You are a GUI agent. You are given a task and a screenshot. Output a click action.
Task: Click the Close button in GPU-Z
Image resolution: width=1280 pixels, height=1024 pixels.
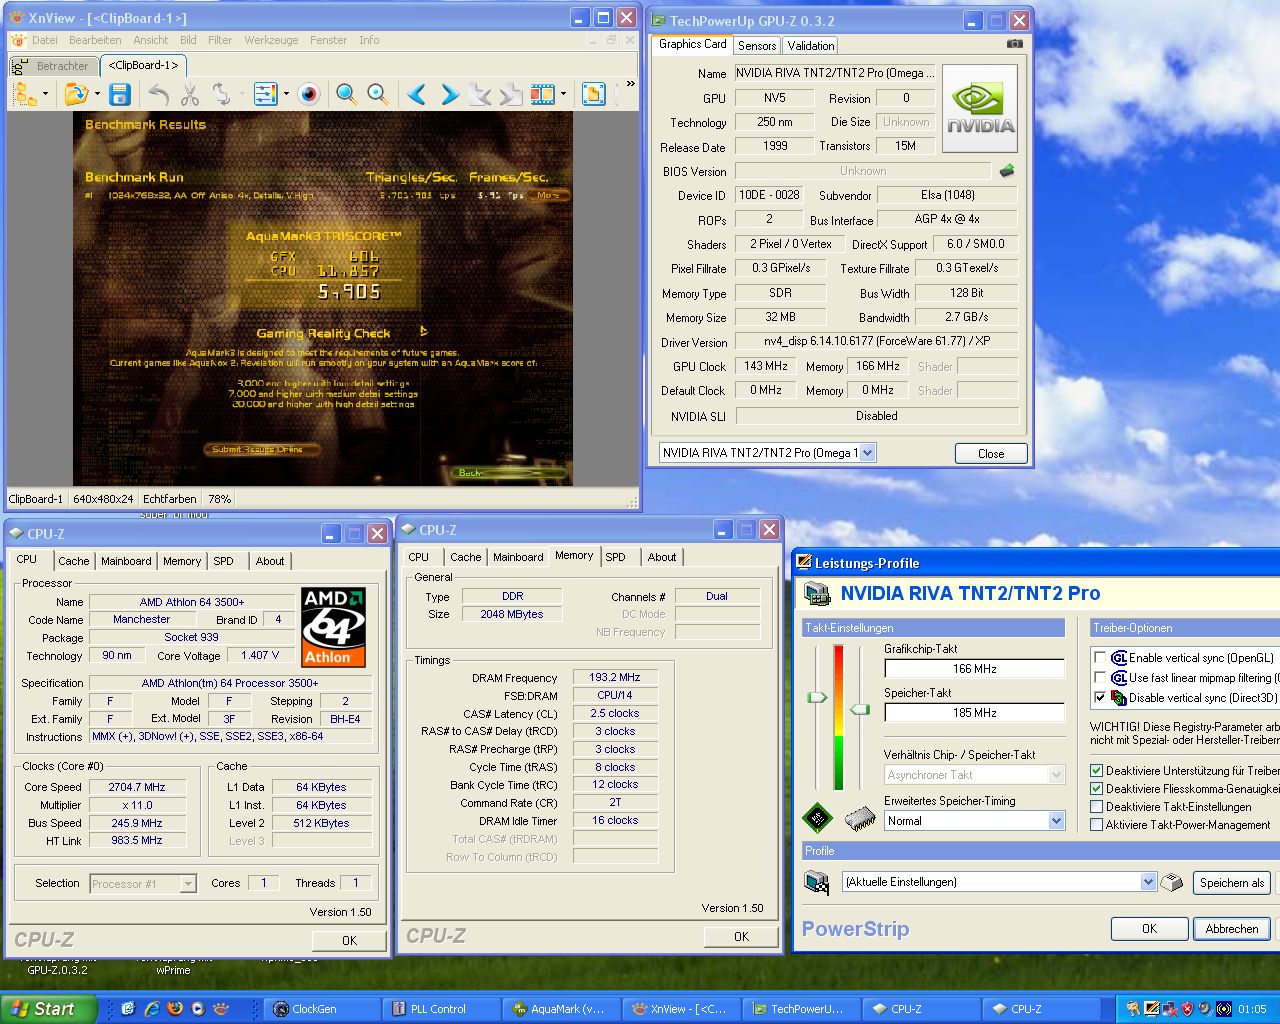click(991, 454)
